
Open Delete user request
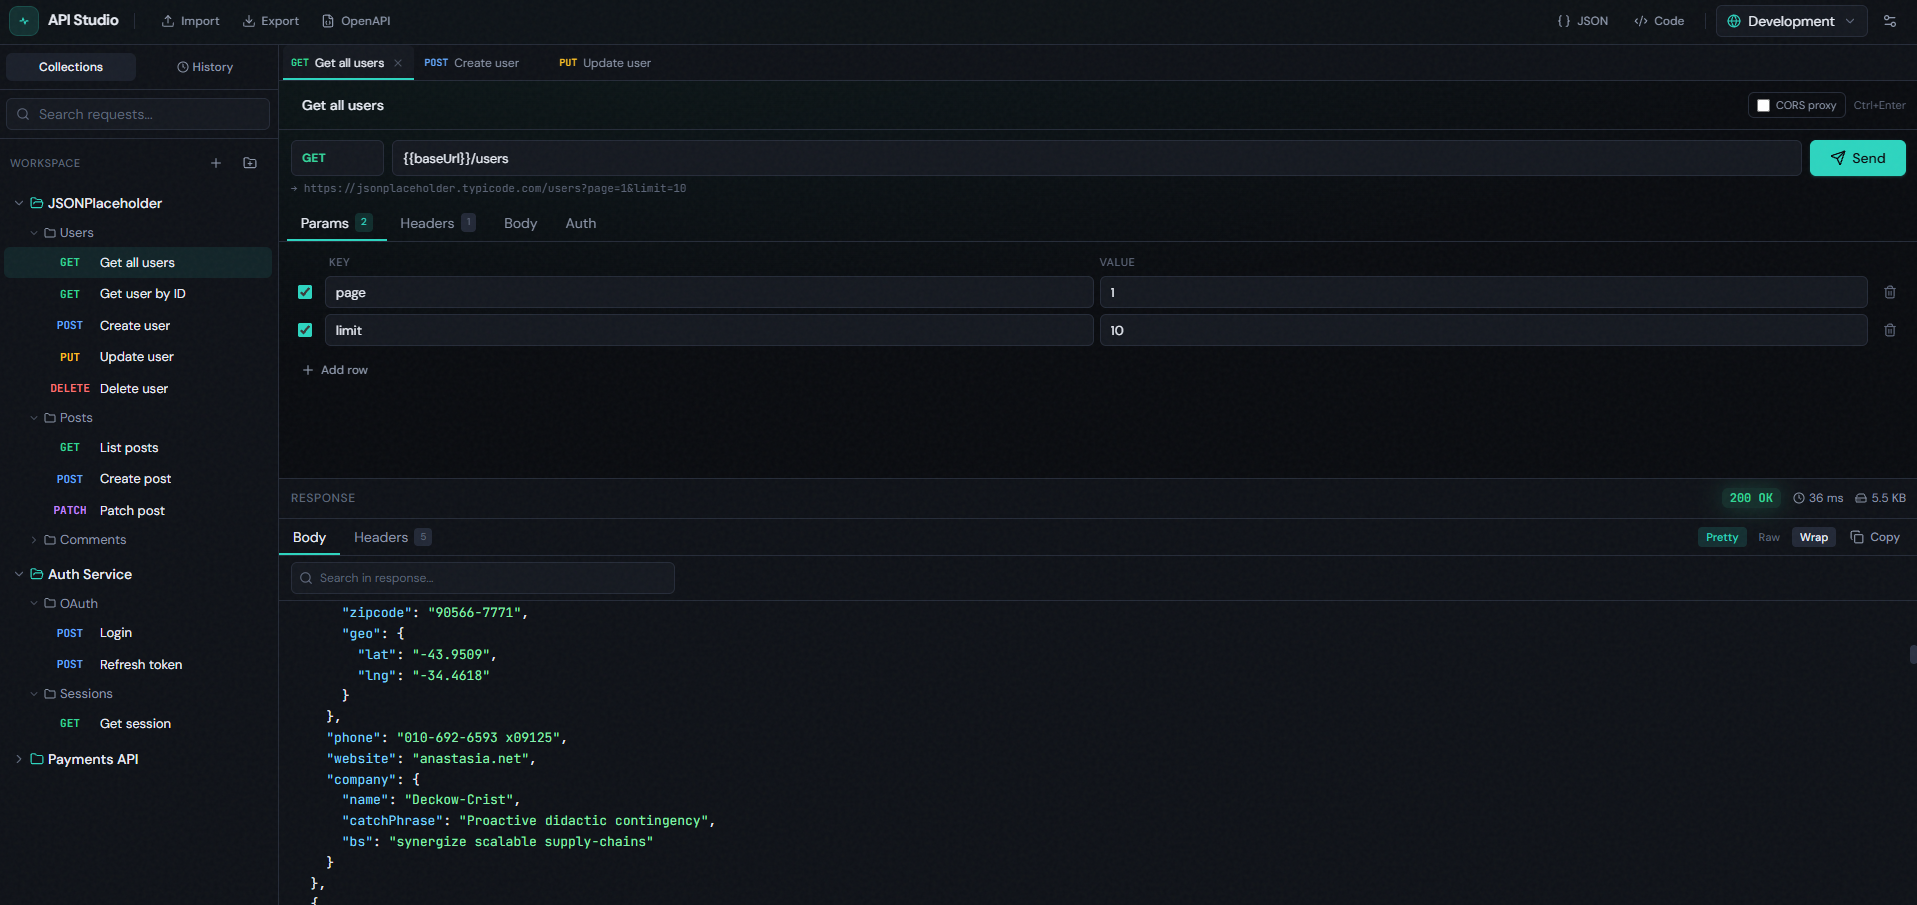(x=138, y=388)
